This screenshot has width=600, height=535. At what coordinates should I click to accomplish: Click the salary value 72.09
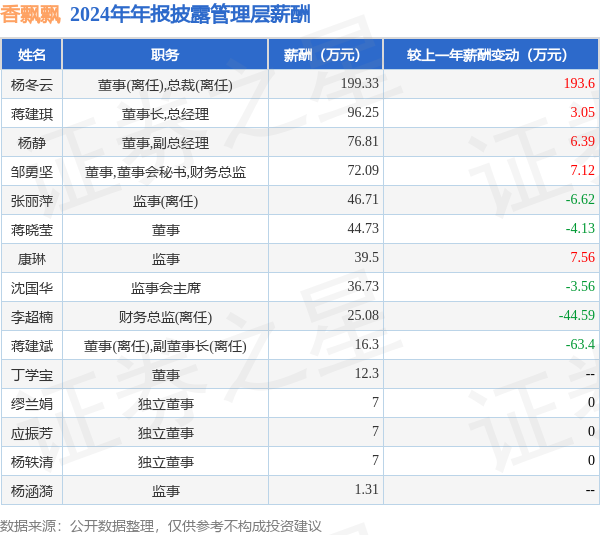point(363,171)
